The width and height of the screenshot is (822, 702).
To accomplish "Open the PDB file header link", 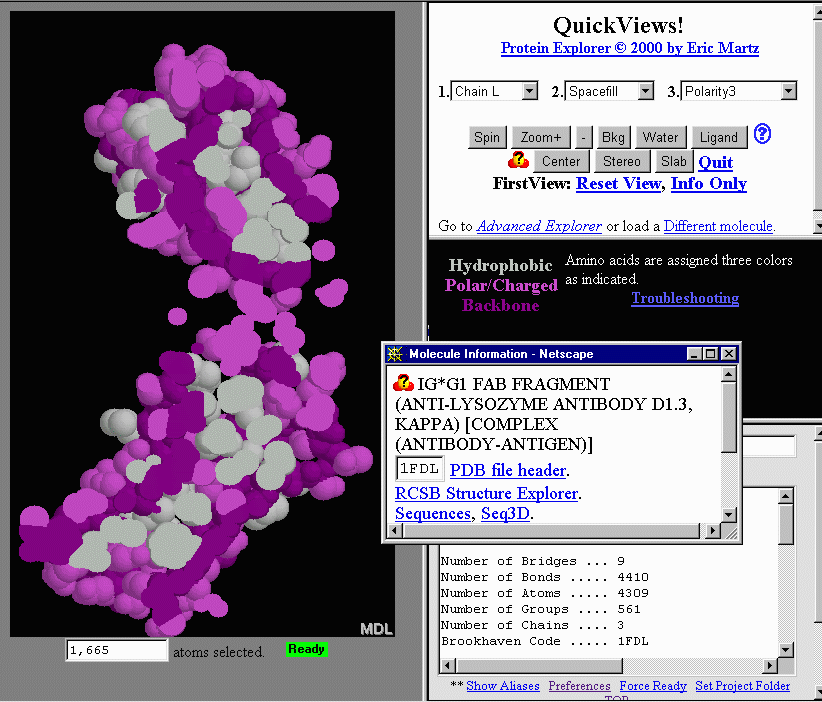I will [x=509, y=470].
